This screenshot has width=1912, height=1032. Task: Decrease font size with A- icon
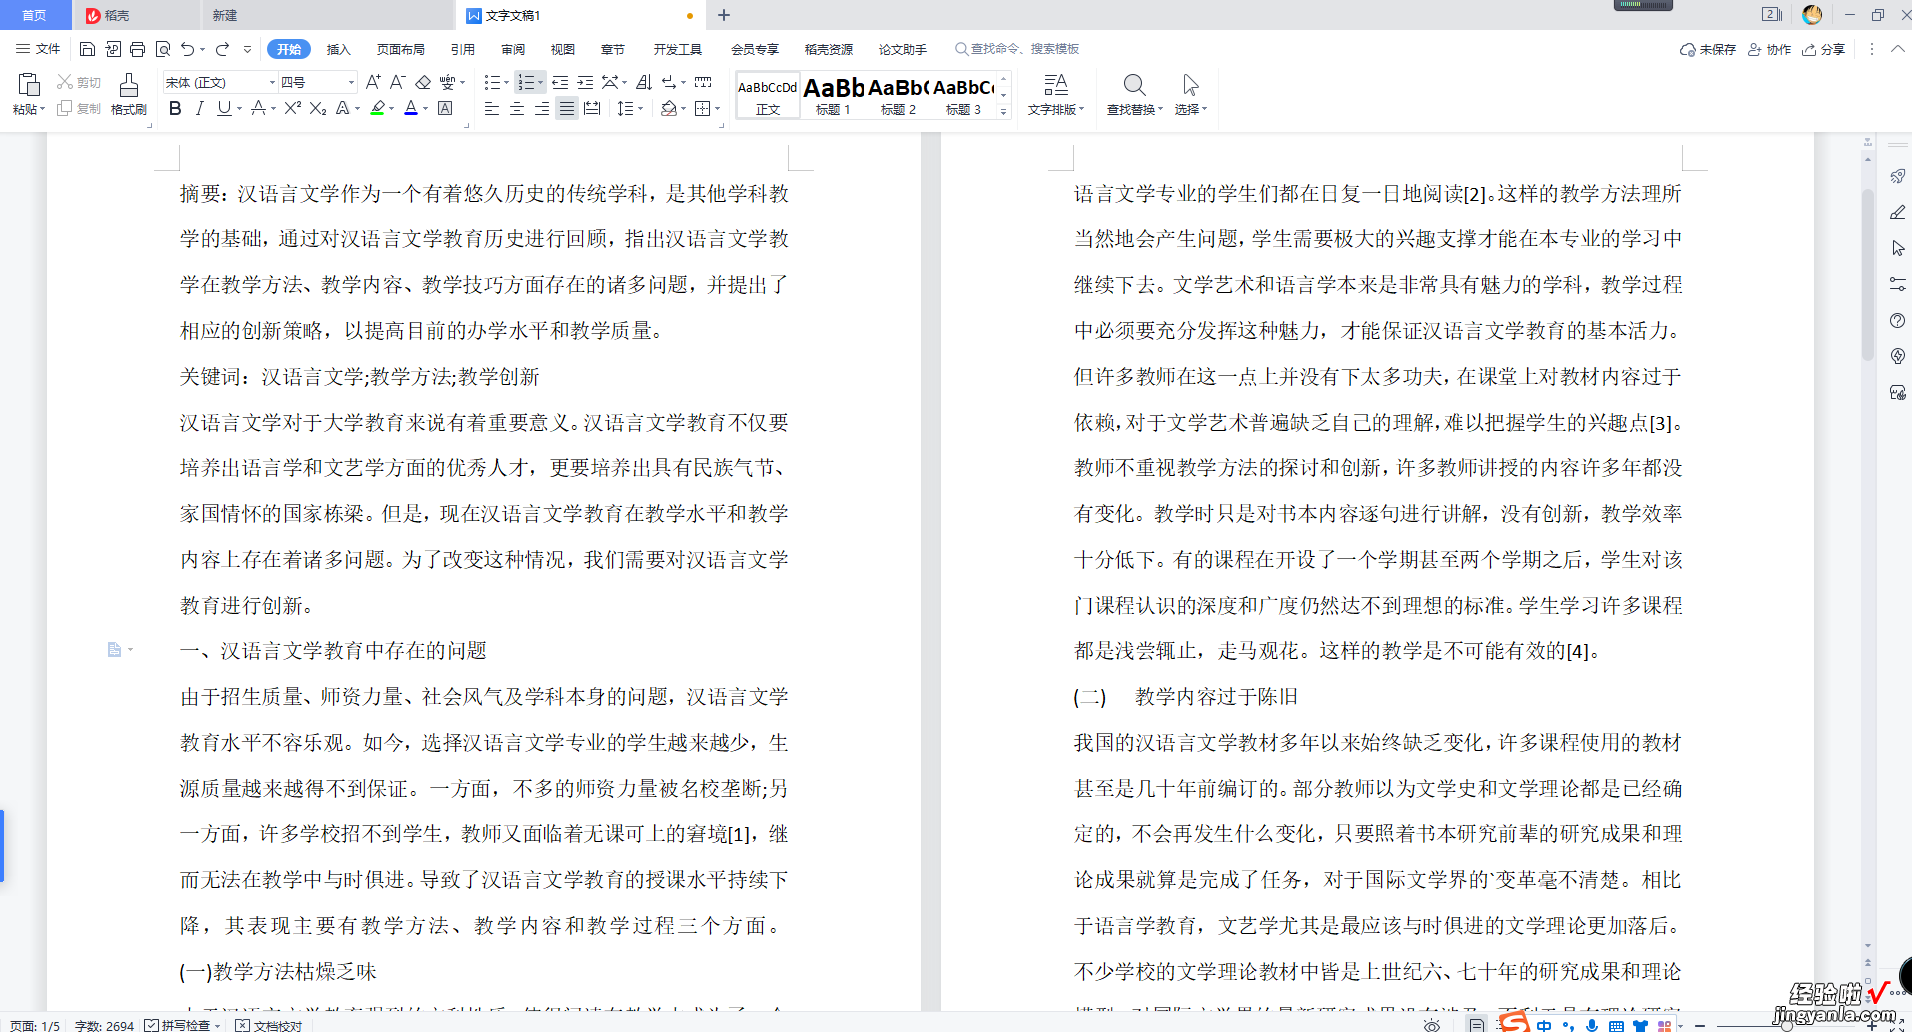coord(397,82)
